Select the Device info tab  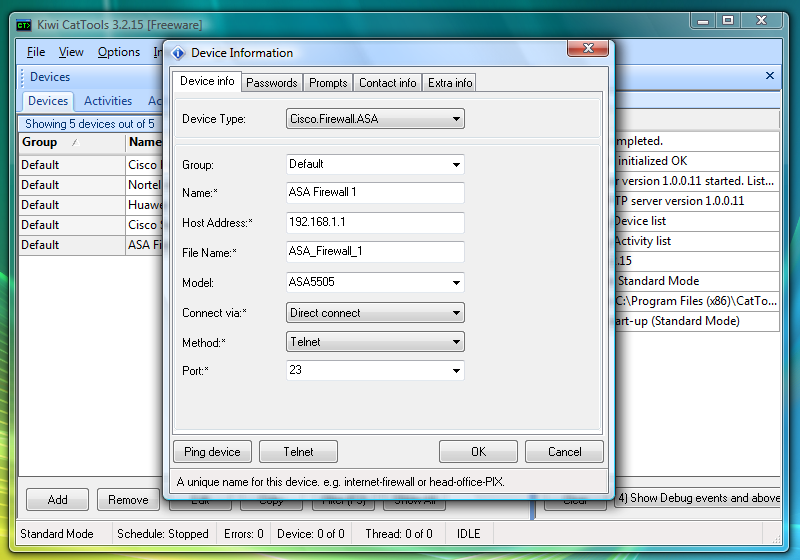point(207,81)
